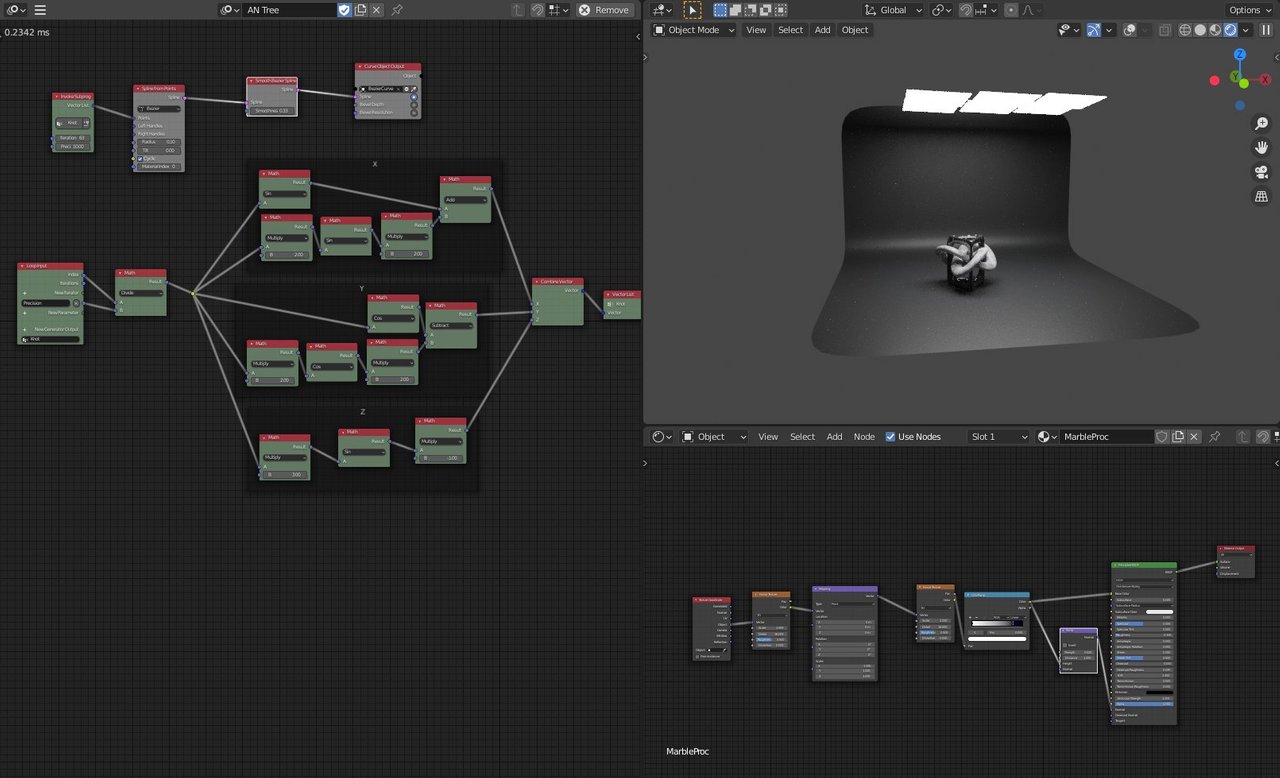Image resolution: width=1280 pixels, height=778 pixels.
Task: Edit the MarbleProc material name field
Action: pyautogui.click(x=1106, y=437)
